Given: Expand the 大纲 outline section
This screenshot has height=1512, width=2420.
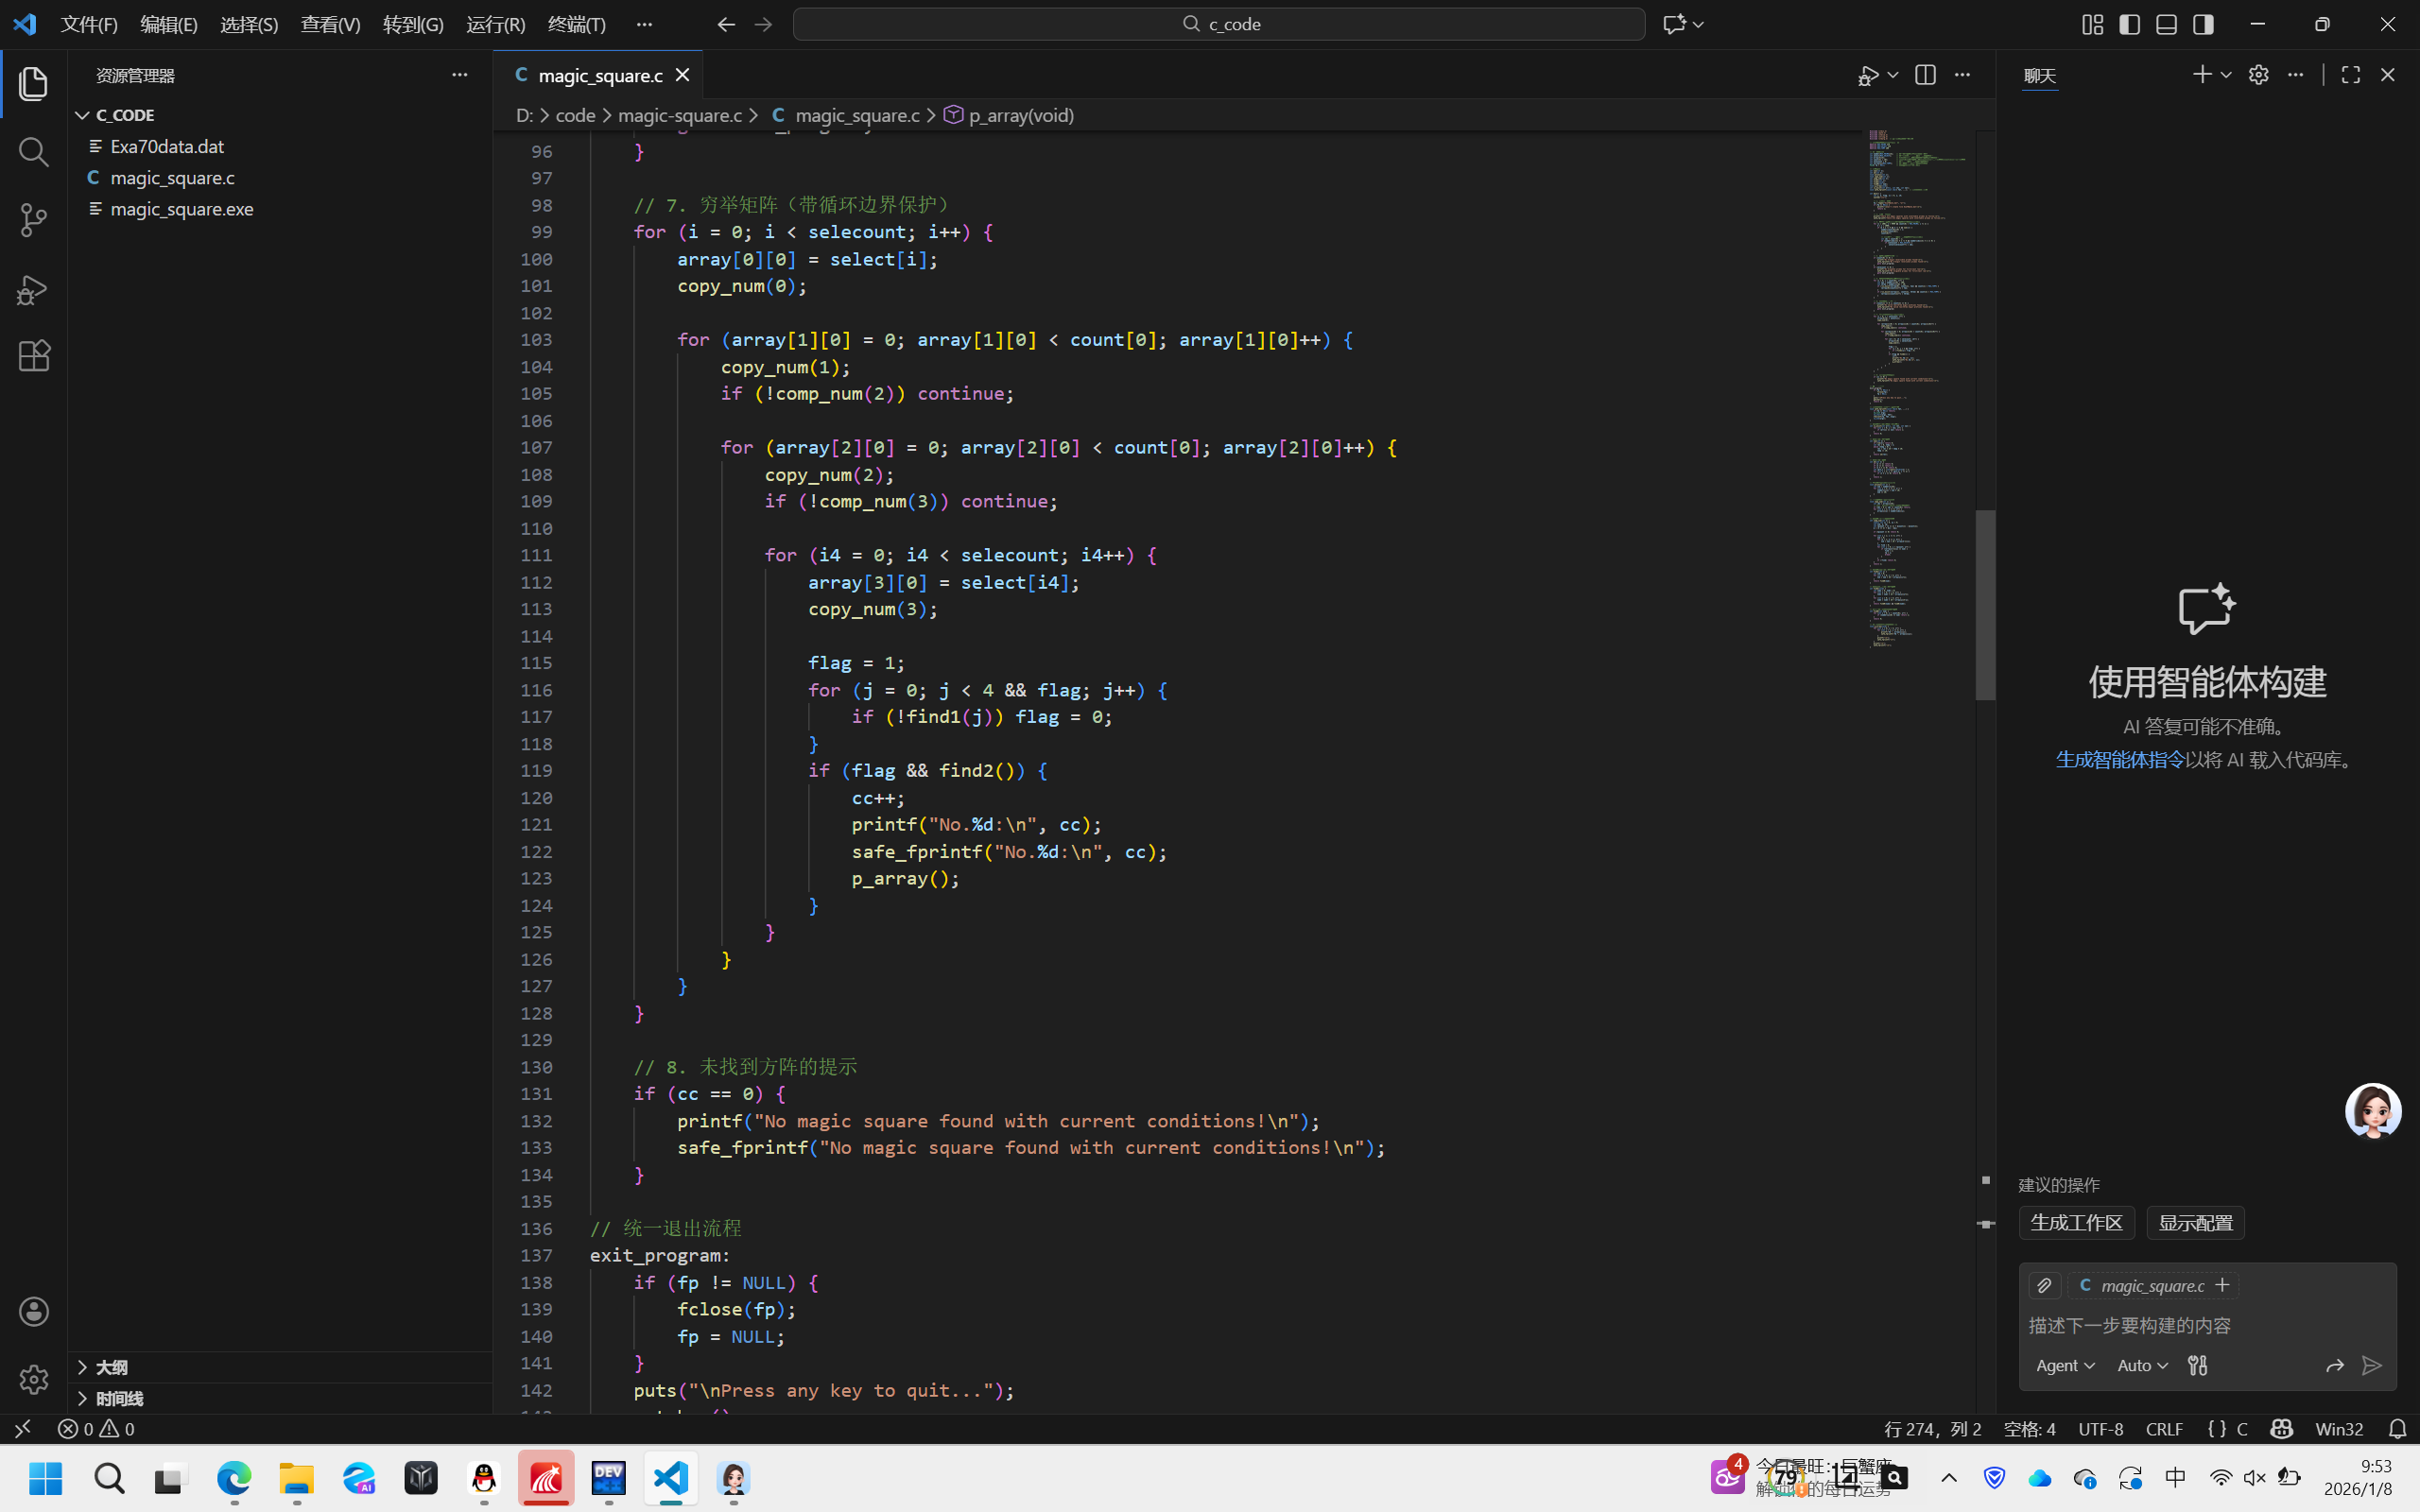Looking at the screenshot, I should click(111, 1367).
